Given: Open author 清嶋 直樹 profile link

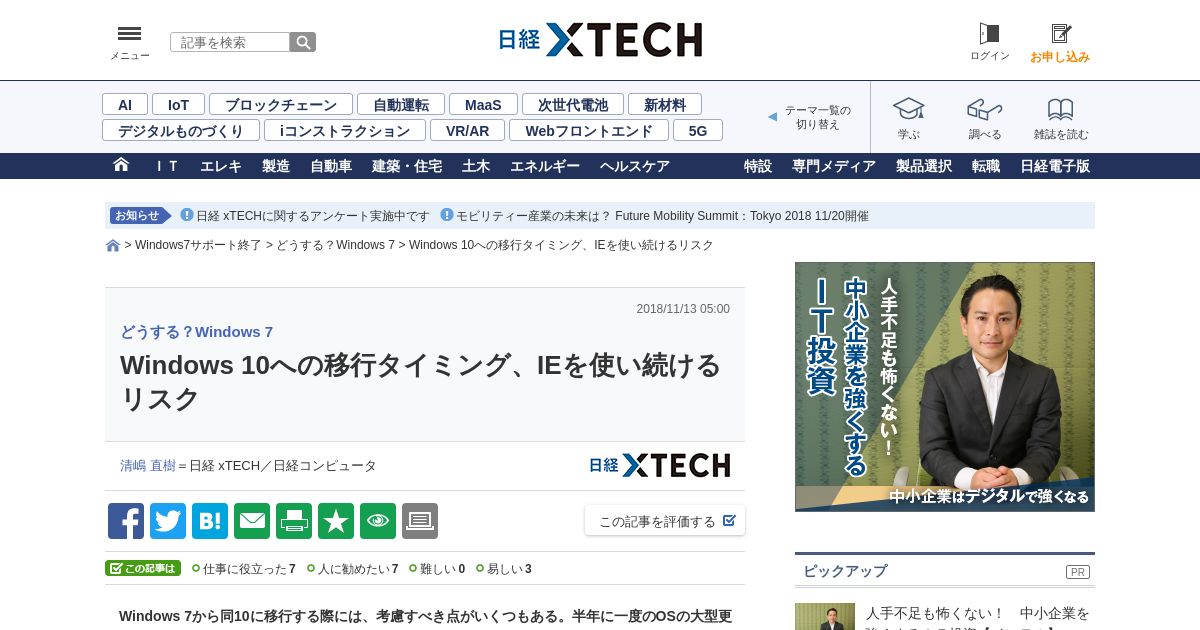Looking at the screenshot, I should tap(148, 466).
